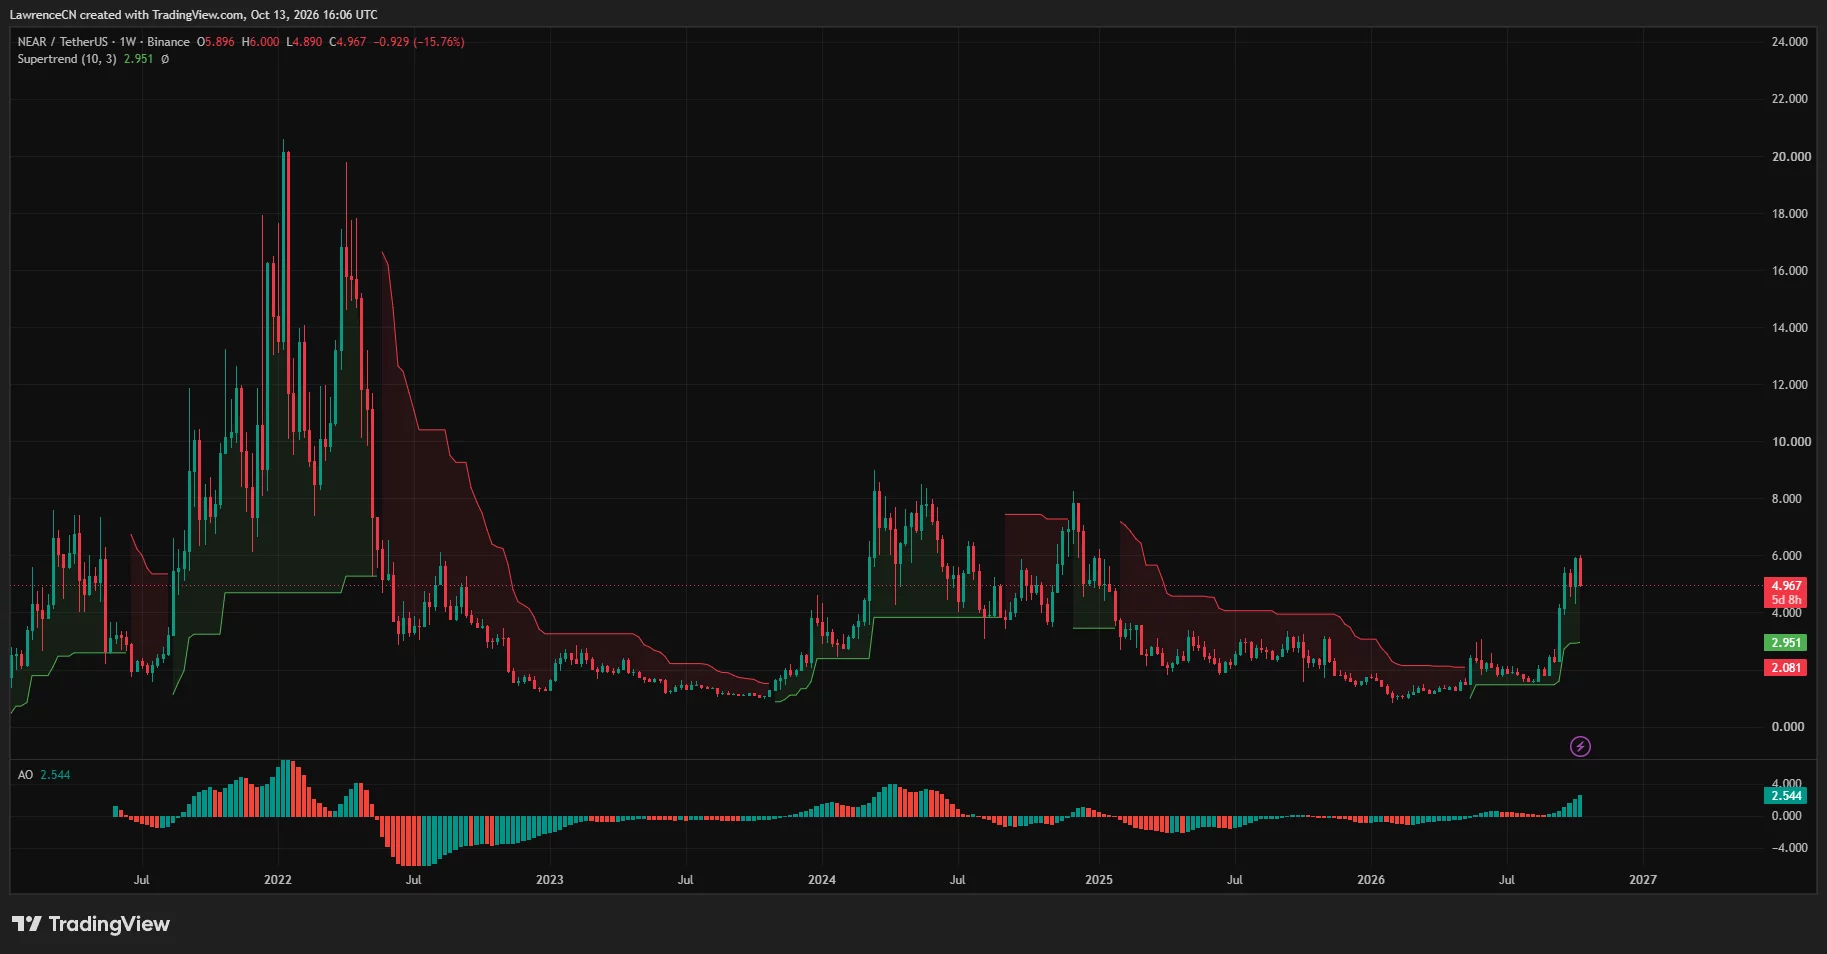Image resolution: width=1827 pixels, height=954 pixels.
Task: Click the red 4.967 current price tag
Action: click(1785, 586)
